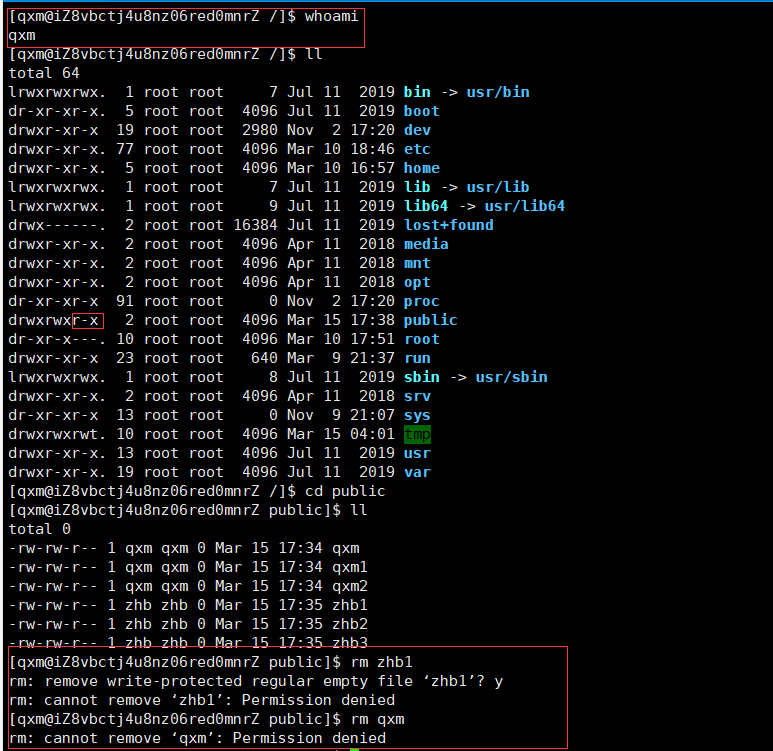The height and width of the screenshot is (751, 773).
Task: Click the time '21:07' on sys row
Action: (x=372, y=415)
